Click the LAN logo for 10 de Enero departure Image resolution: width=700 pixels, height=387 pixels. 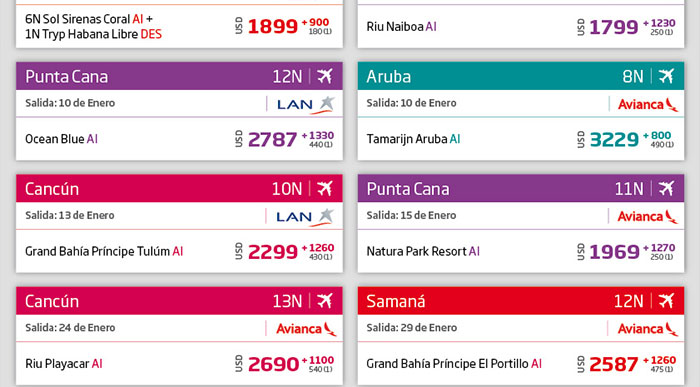click(305, 105)
